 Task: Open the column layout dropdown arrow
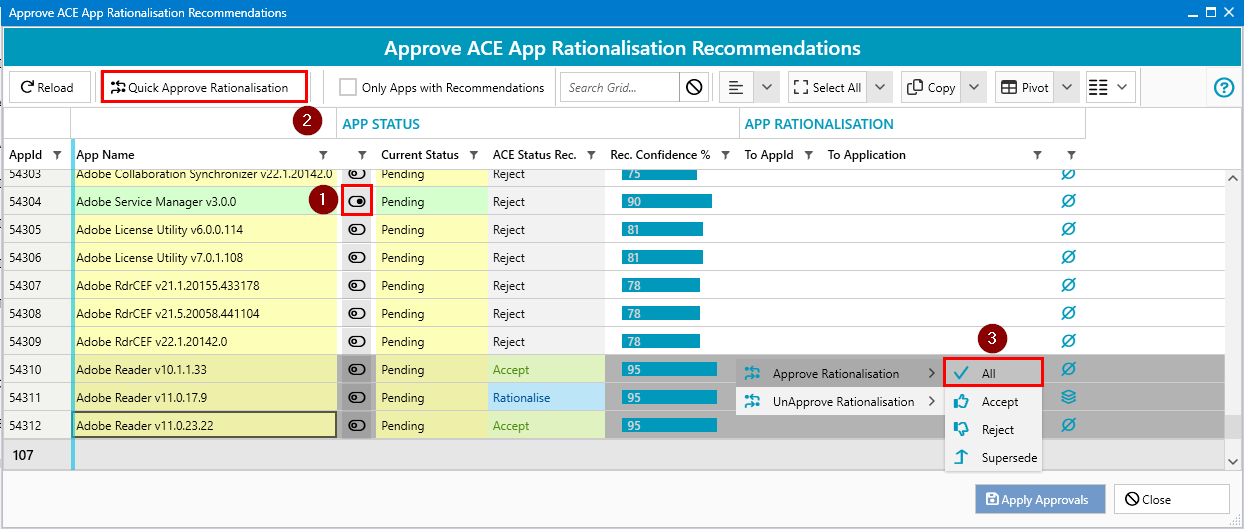pyautogui.click(x=1123, y=88)
